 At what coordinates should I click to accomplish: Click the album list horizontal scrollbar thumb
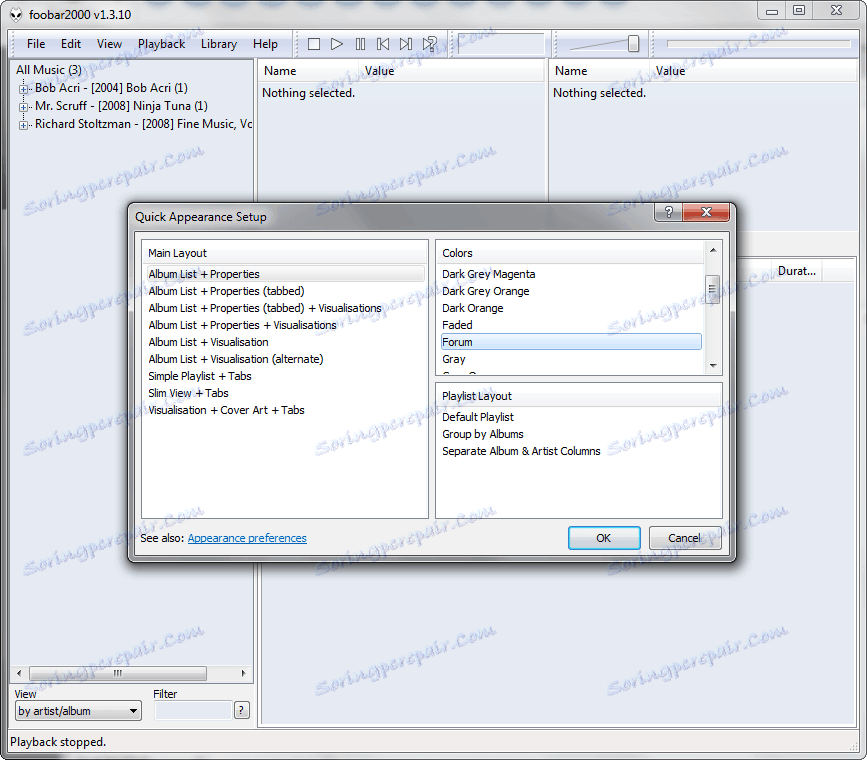point(118,673)
